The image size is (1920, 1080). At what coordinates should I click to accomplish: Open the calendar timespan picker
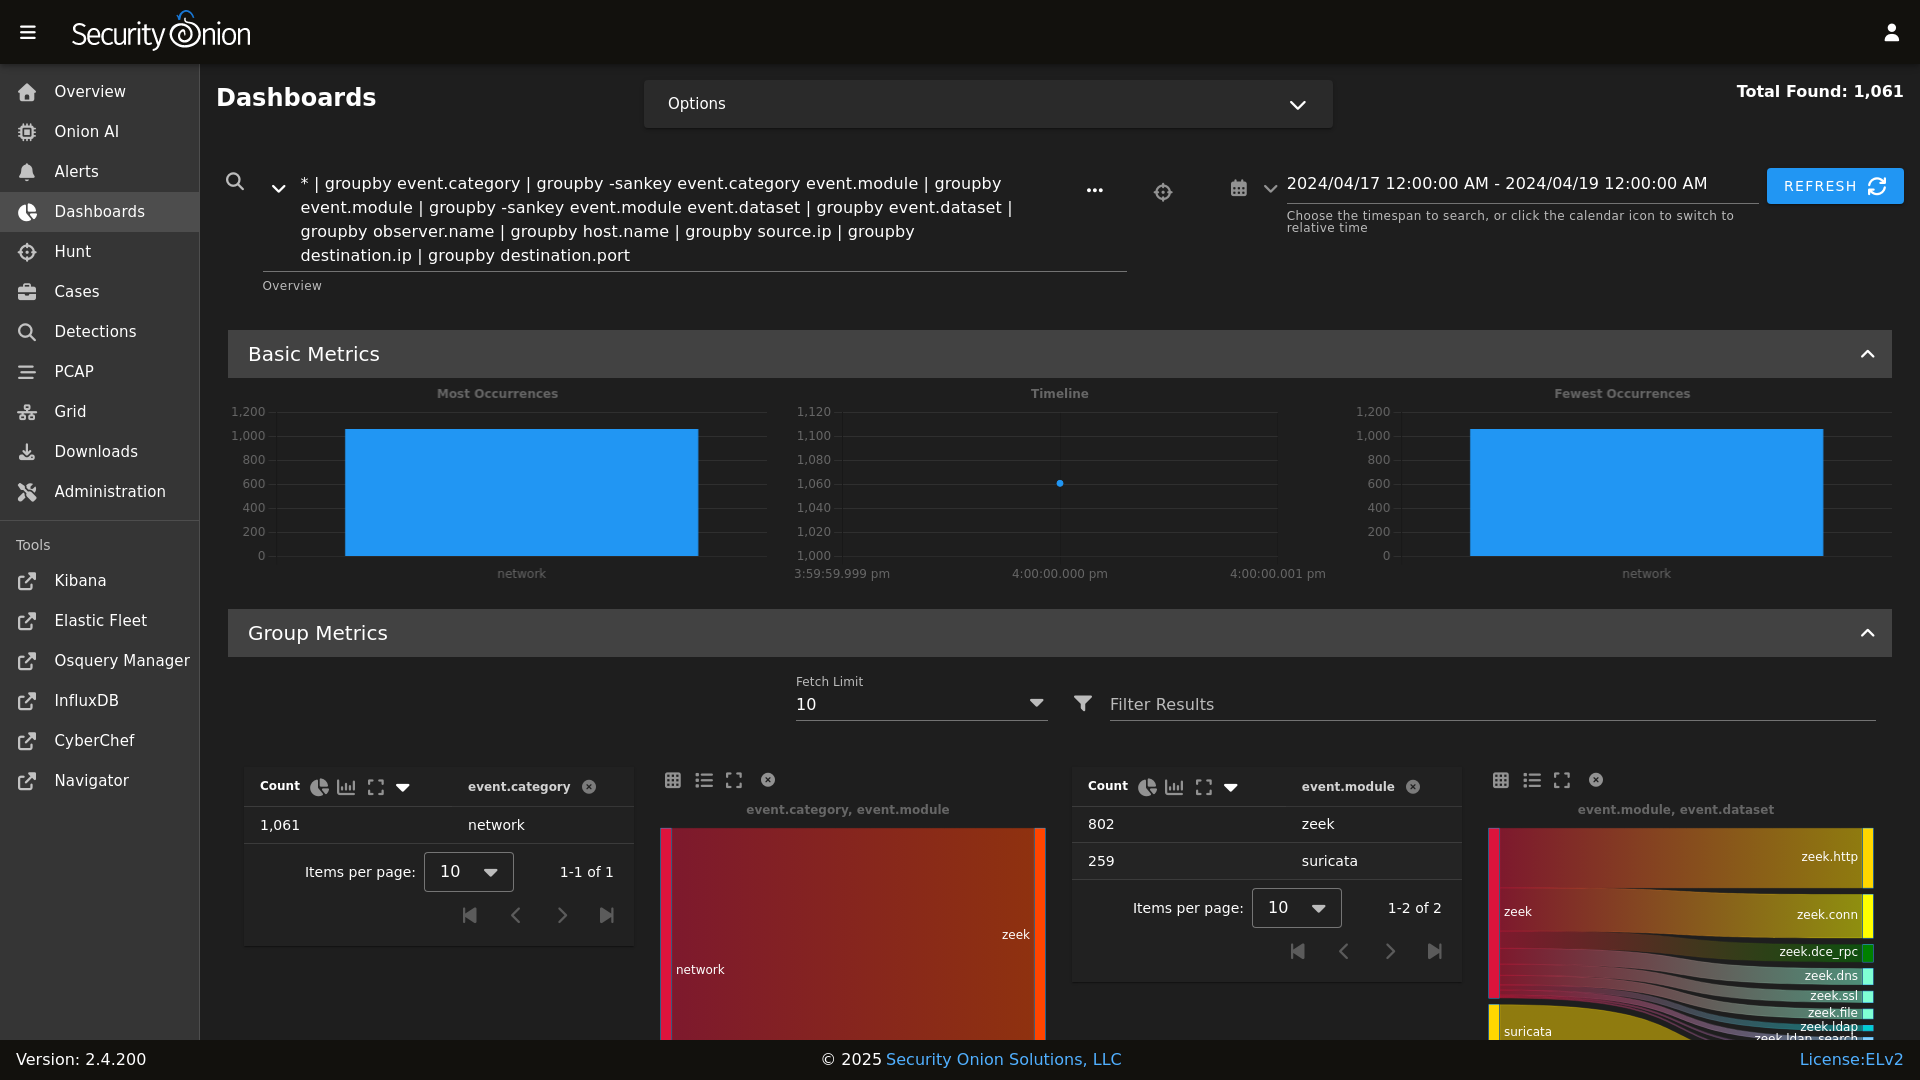pyautogui.click(x=1239, y=188)
